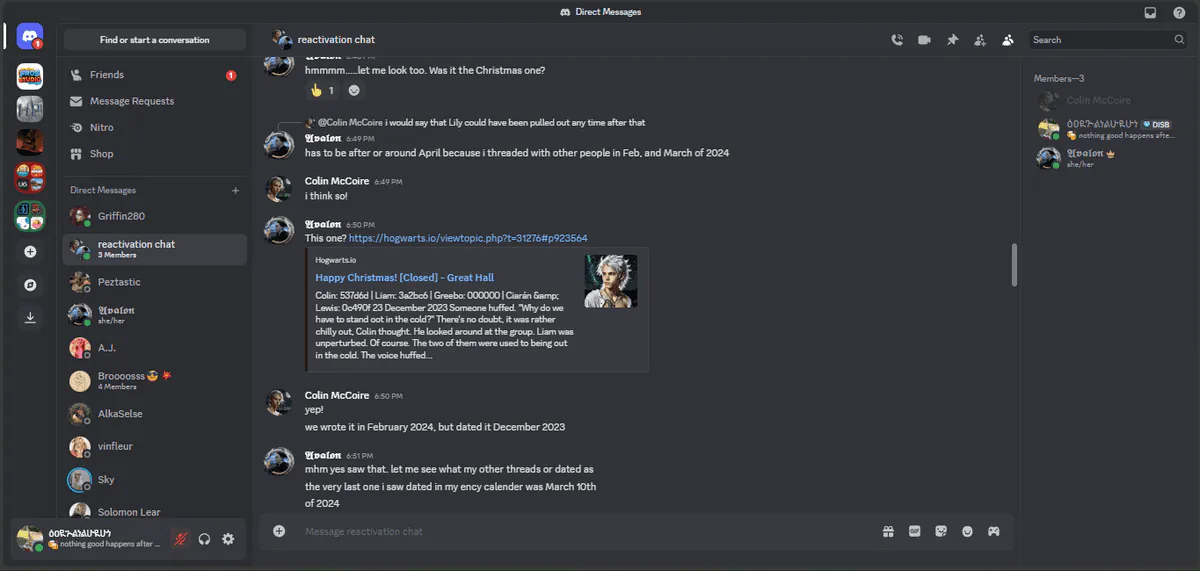Click the chat scrollbar thumb

[1016, 264]
